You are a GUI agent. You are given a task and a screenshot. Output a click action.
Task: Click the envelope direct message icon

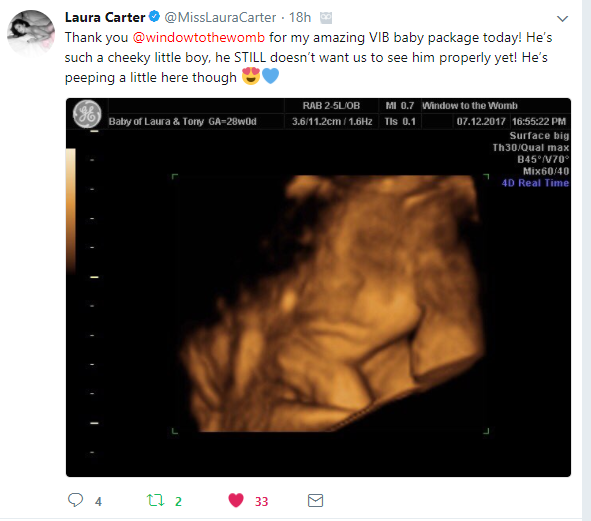(x=315, y=501)
